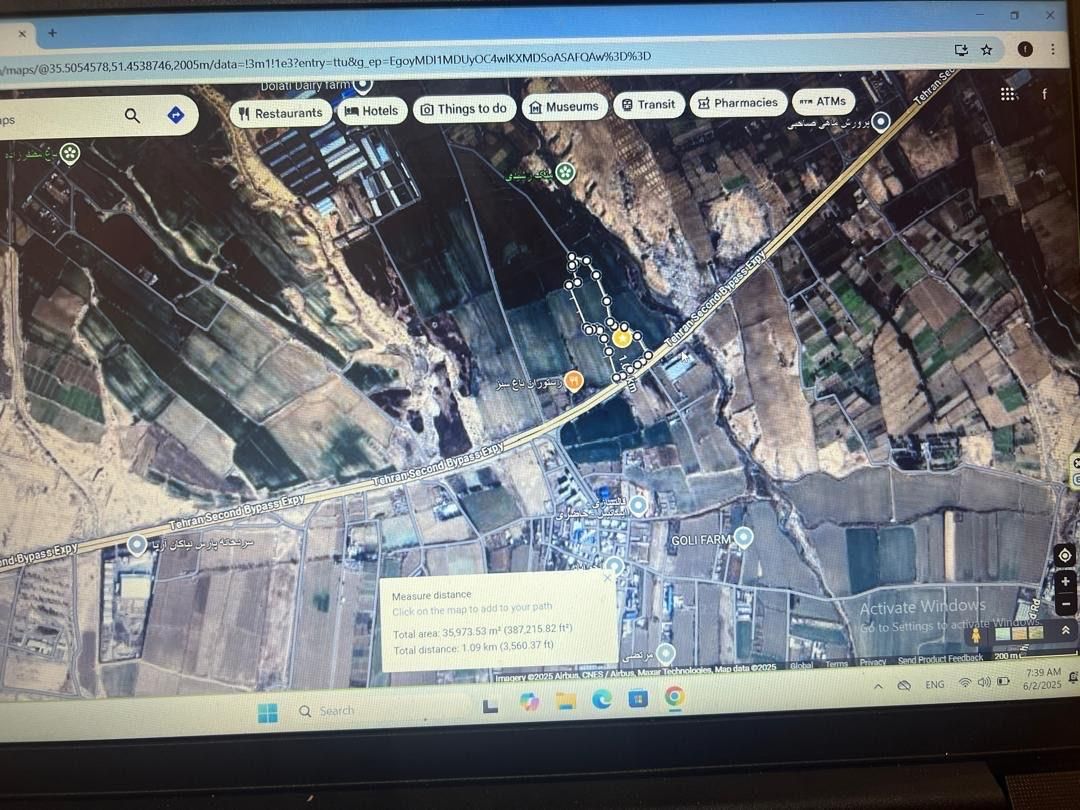Open the green park marker in the top-left

[x=70, y=154]
